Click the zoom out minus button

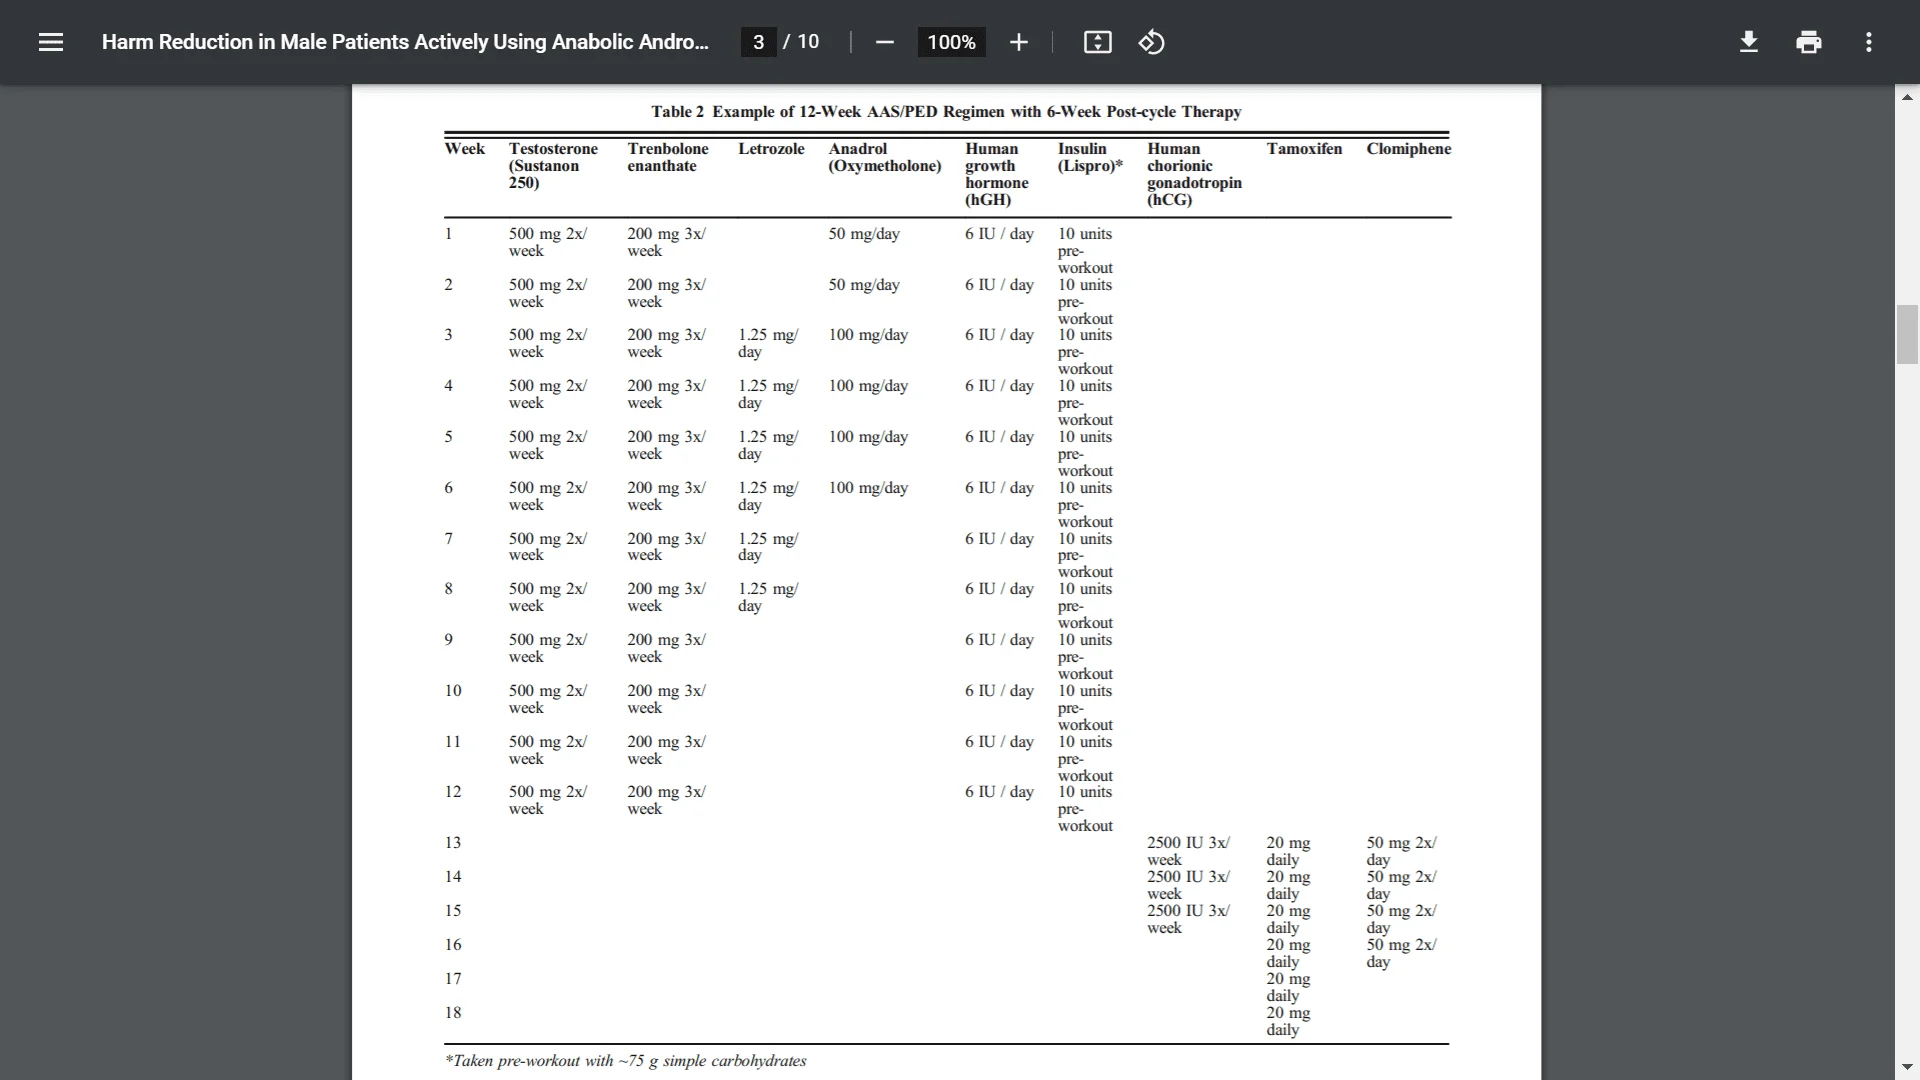(884, 42)
